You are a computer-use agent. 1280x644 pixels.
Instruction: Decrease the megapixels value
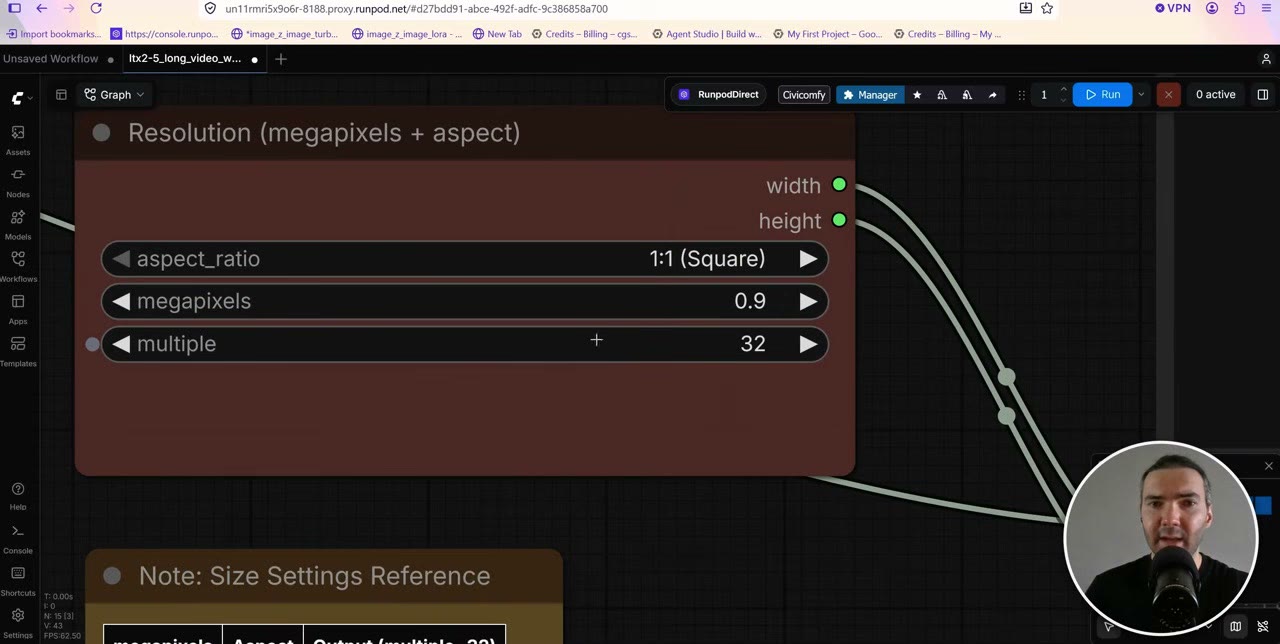pyautogui.click(x=121, y=302)
